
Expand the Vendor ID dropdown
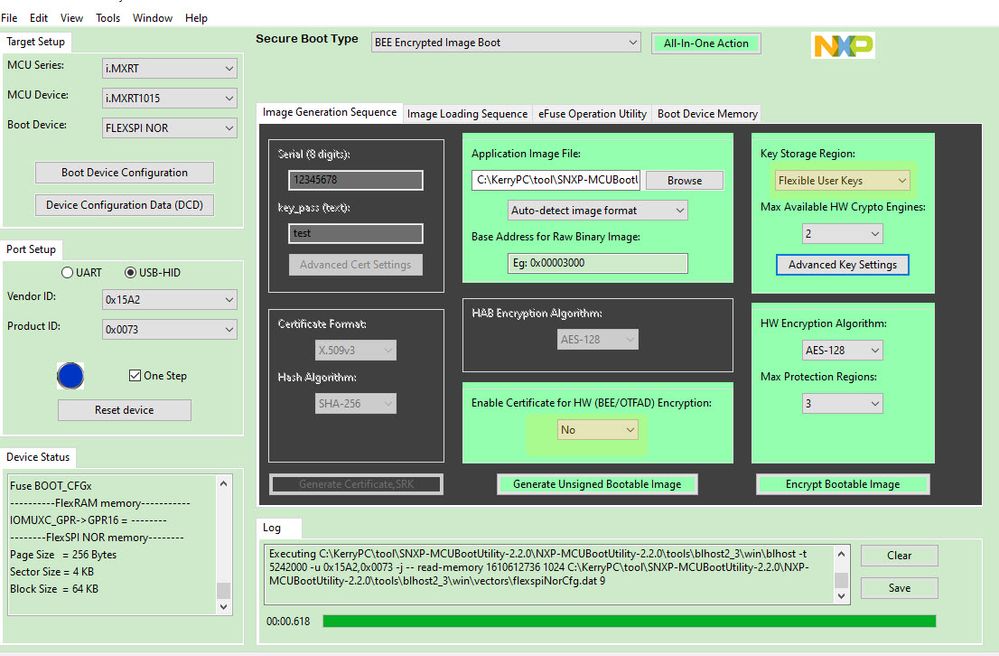(169, 299)
